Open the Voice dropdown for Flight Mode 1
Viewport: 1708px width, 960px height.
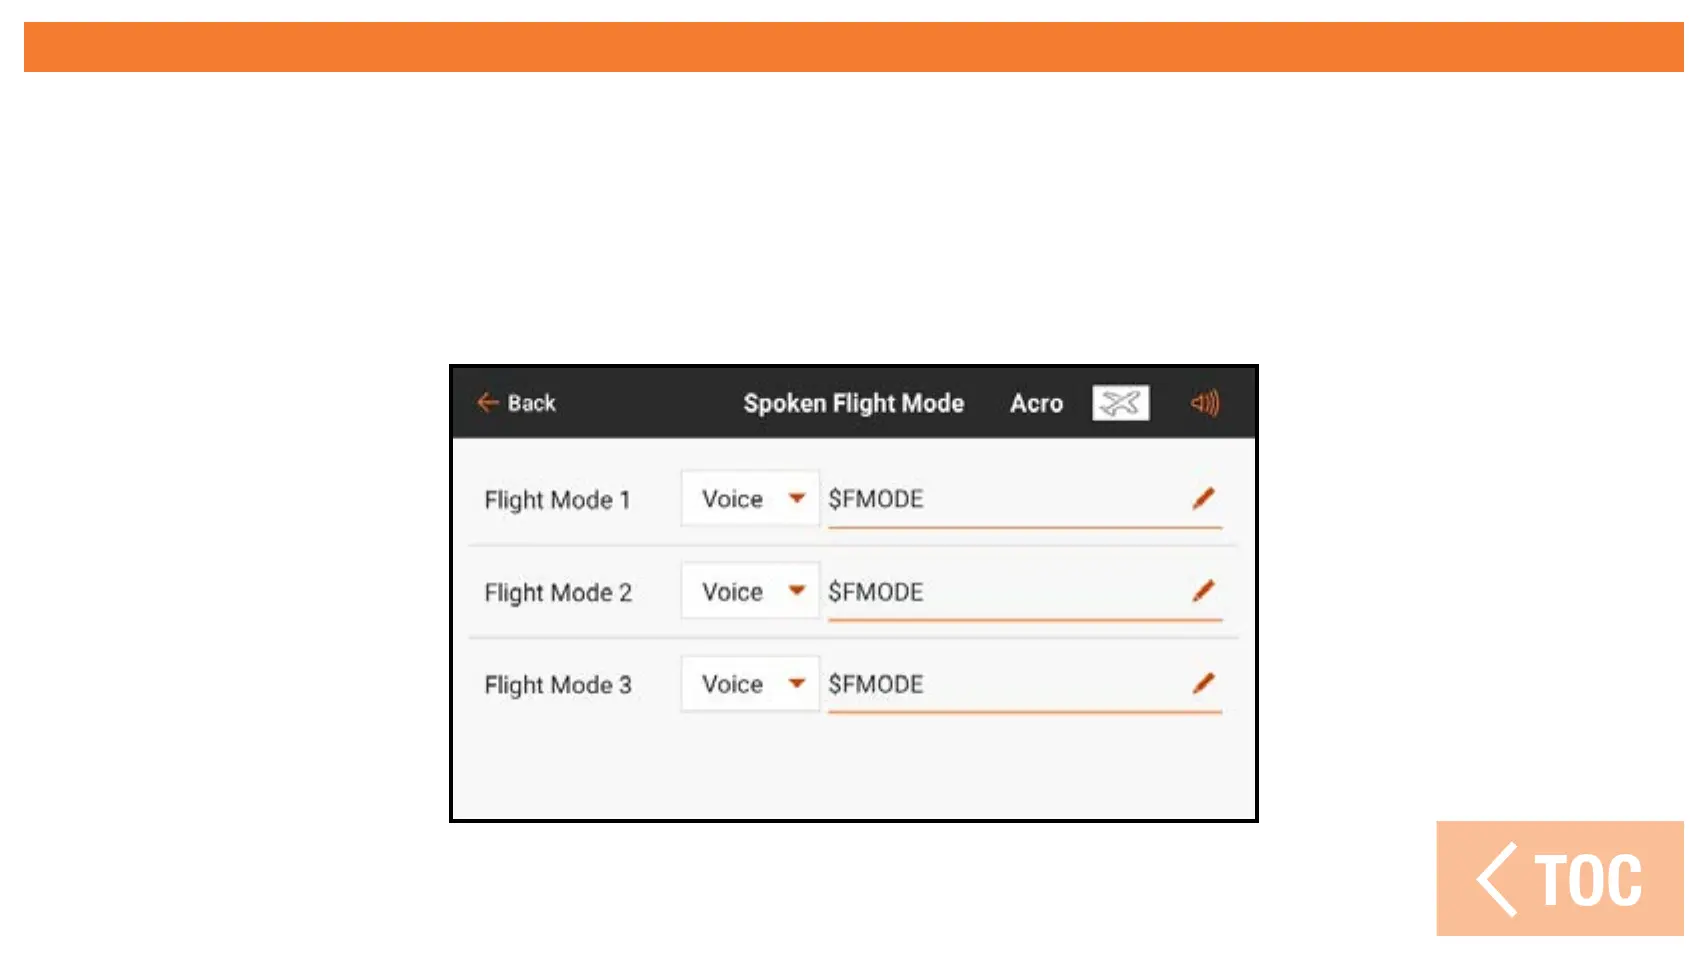[751, 498]
